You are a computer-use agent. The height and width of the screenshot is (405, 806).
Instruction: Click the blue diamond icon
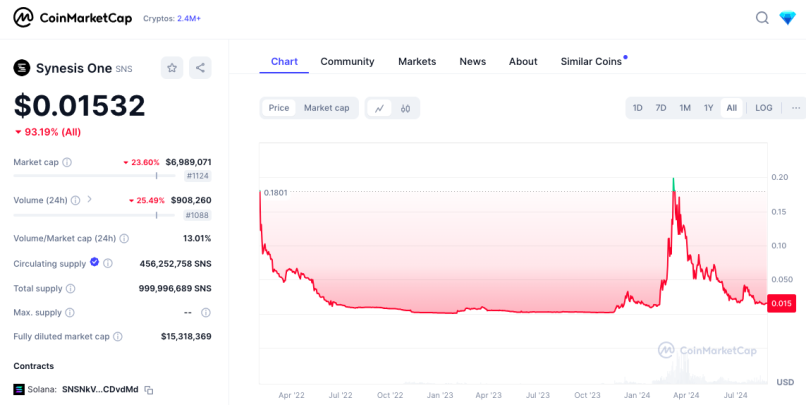pos(787,18)
